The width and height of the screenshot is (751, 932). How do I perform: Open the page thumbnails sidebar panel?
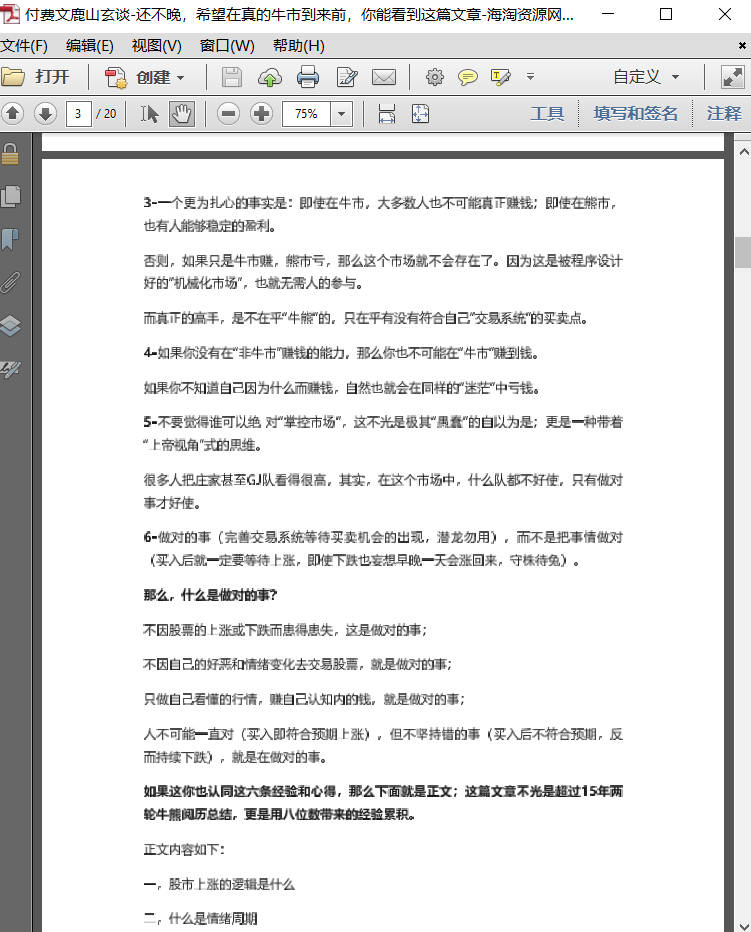11,196
